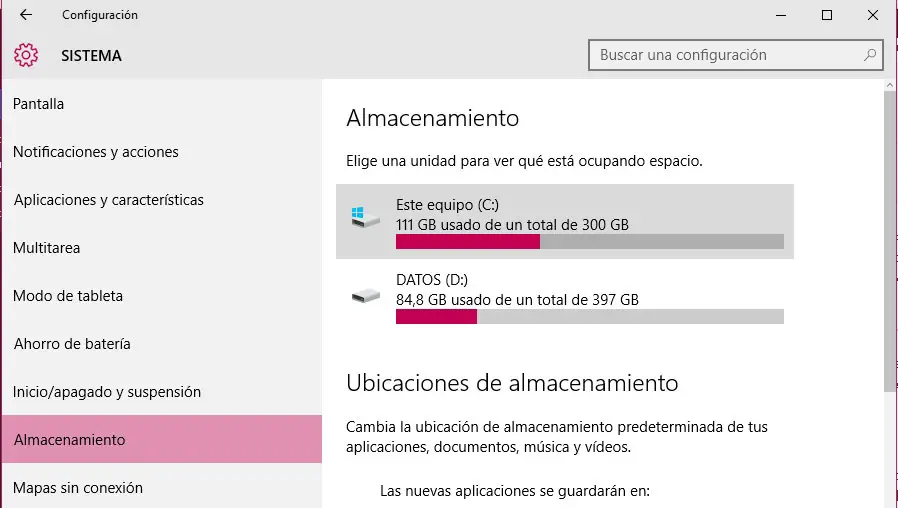The image size is (898, 508).
Task: Open the Multitarea section
Action: click(47, 248)
